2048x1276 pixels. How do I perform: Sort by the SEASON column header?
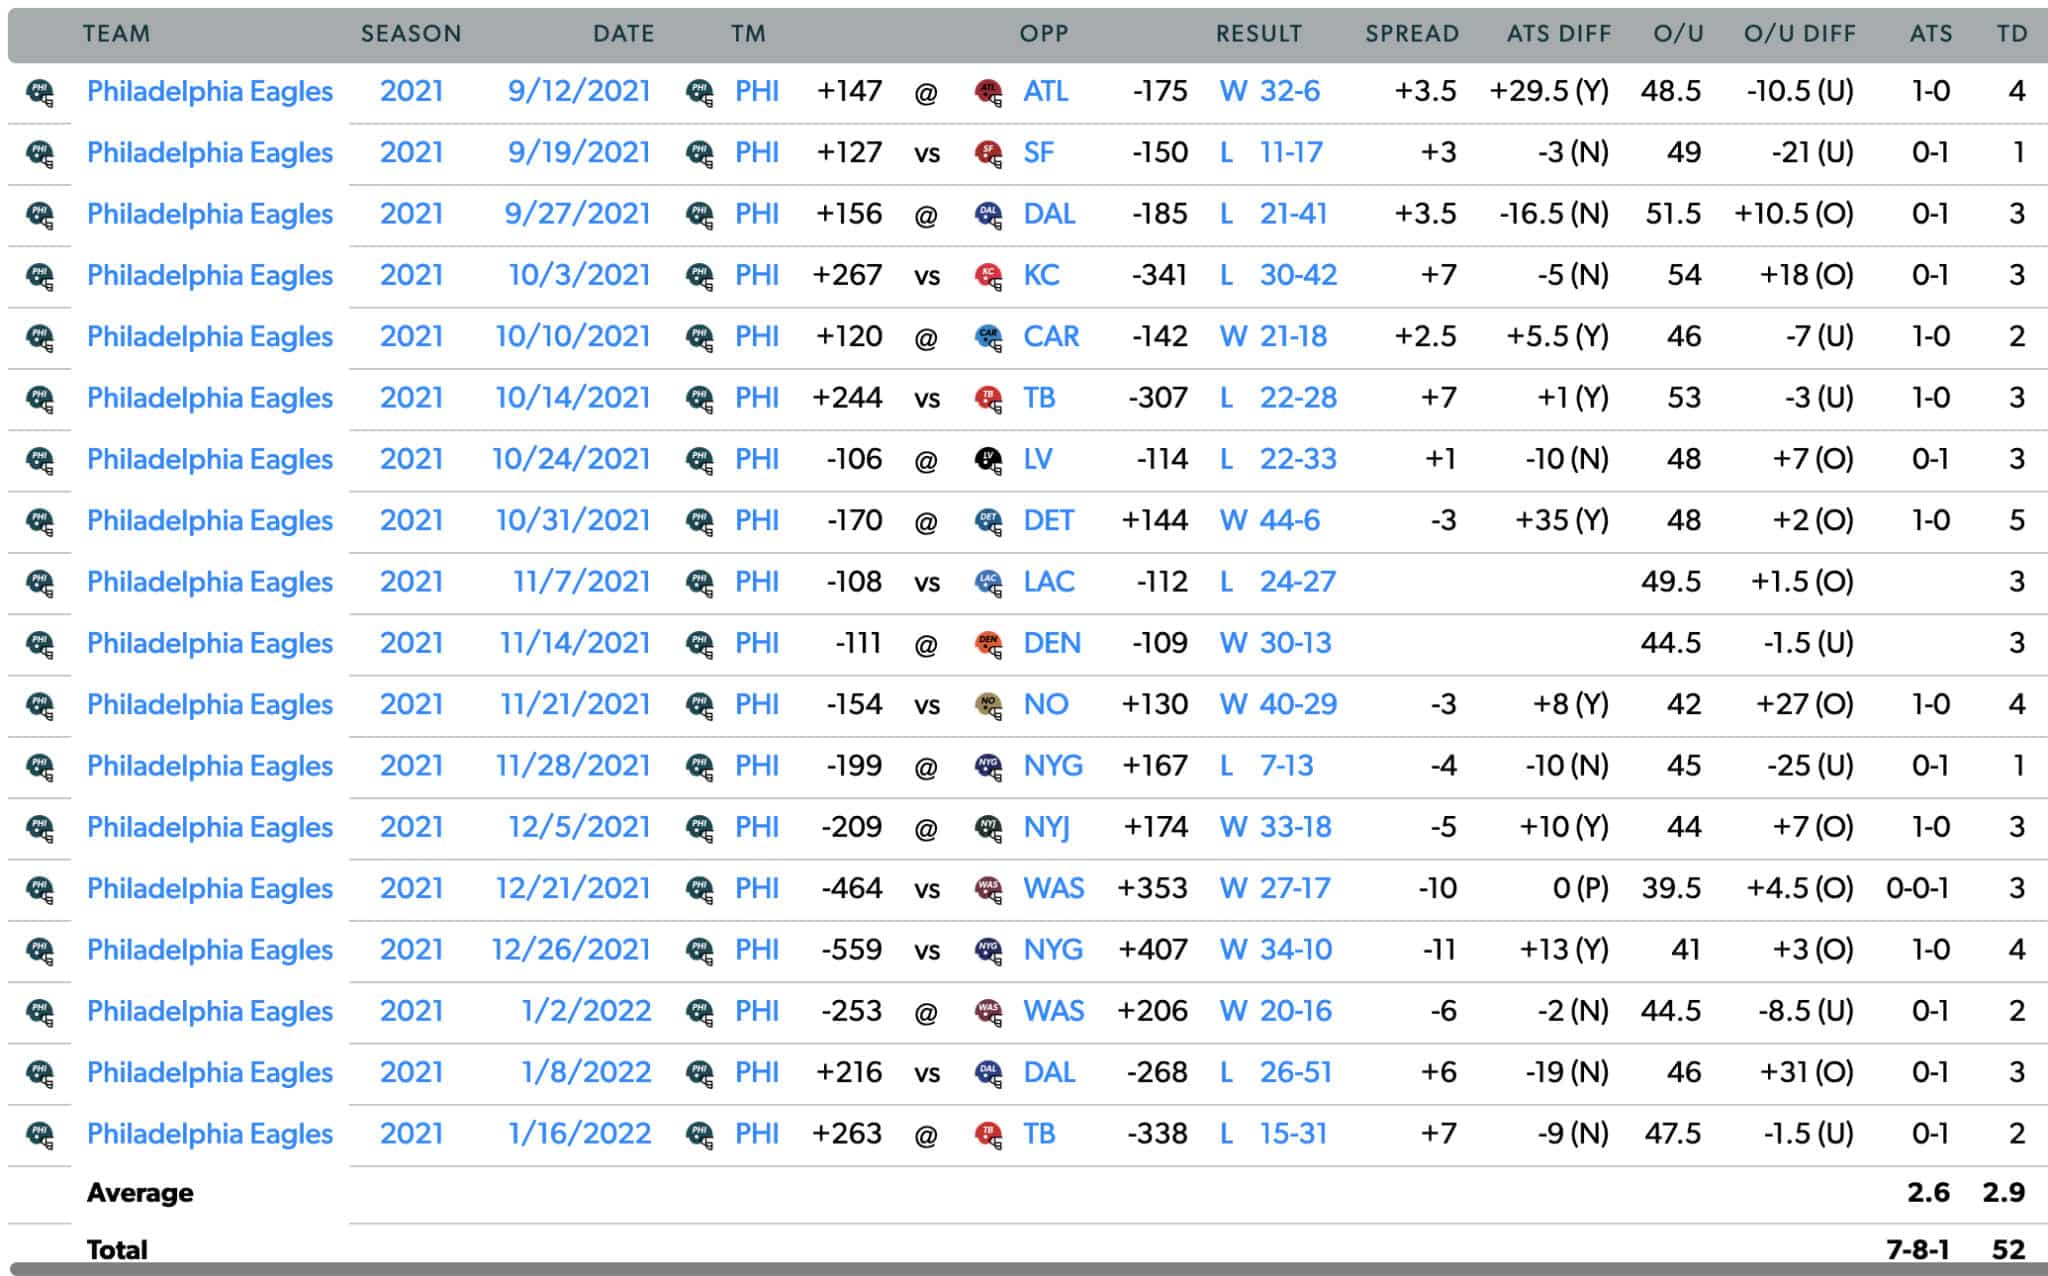[411, 34]
